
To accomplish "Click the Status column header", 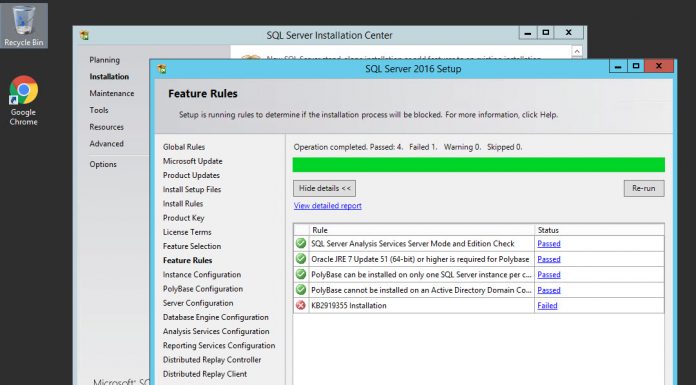I will click(600, 230).
